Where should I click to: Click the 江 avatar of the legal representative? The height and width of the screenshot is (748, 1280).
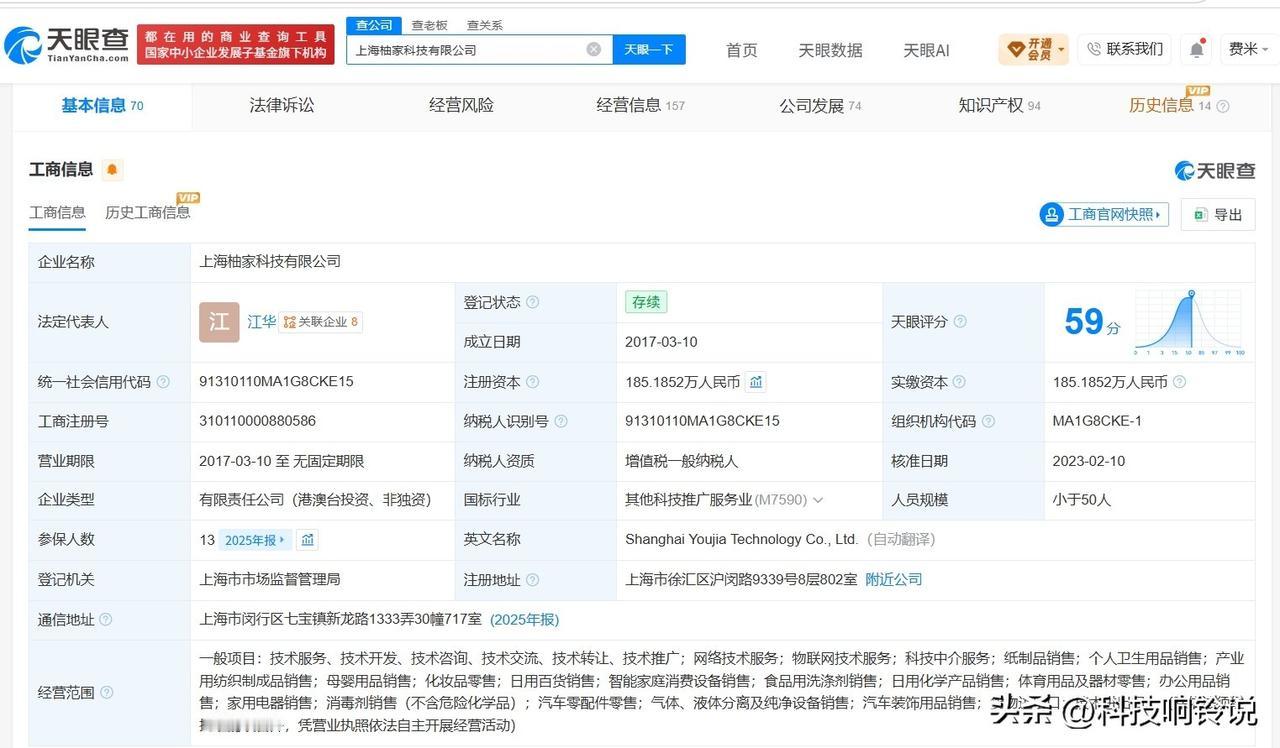click(x=219, y=322)
